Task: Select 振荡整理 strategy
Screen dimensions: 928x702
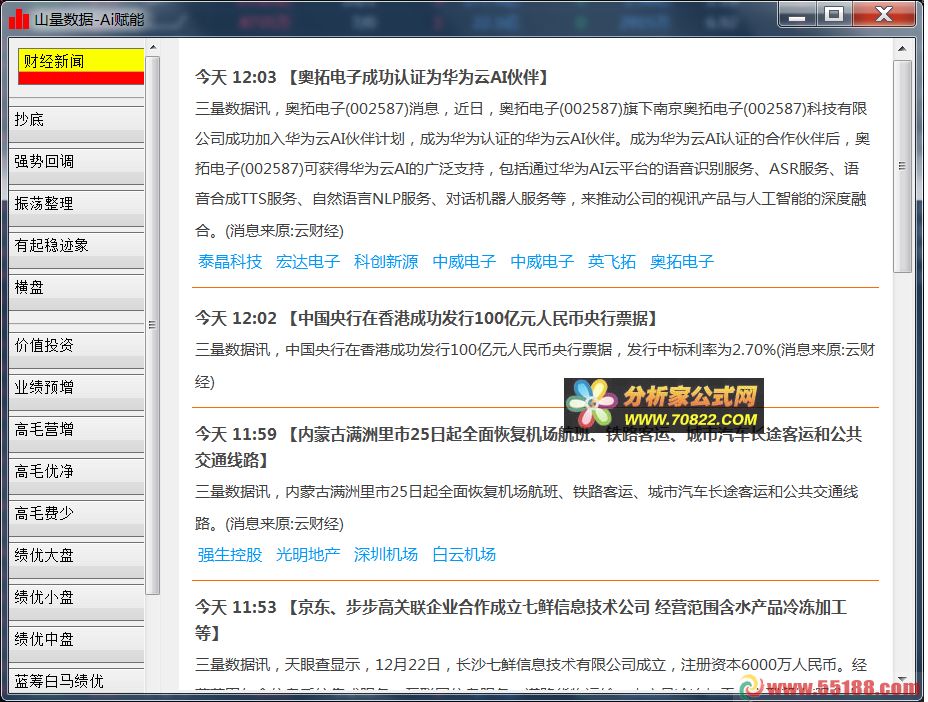Action: coord(76,209)
